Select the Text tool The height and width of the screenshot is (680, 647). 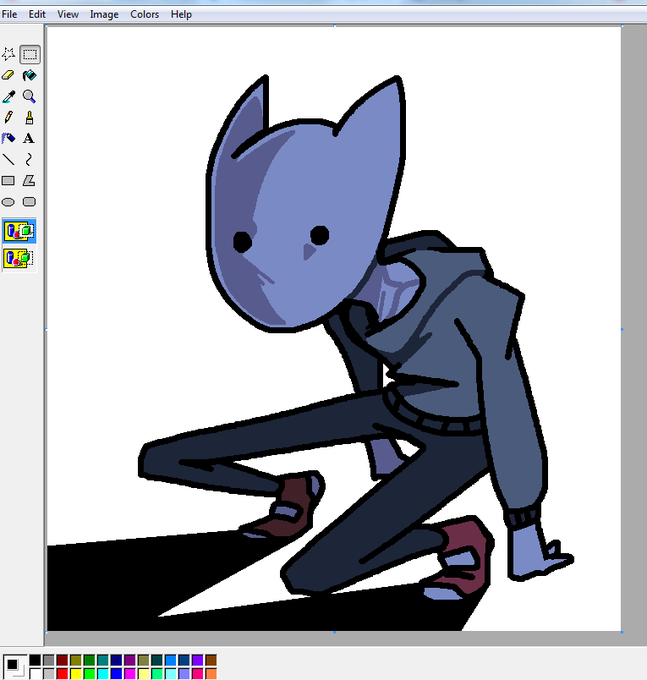[x=29, y=138]
